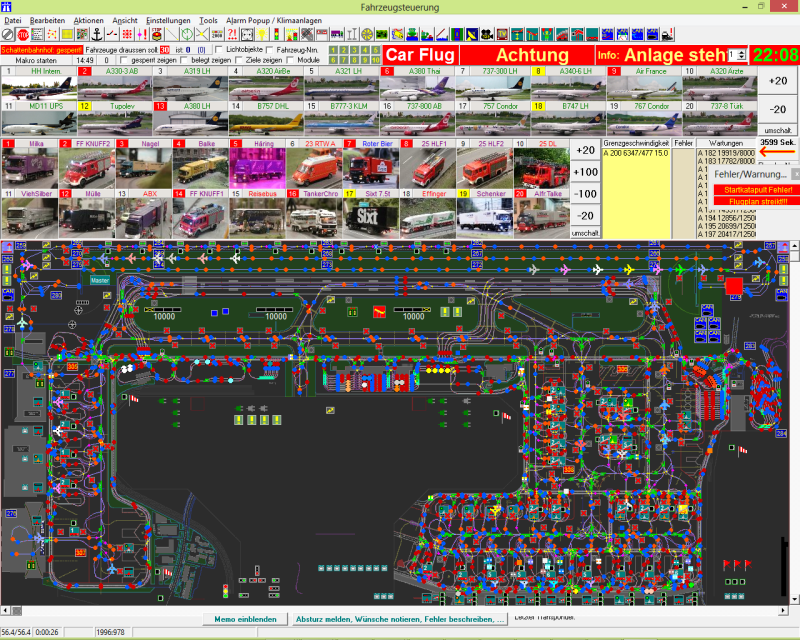Click the Makro starten button
This screenshot has width=800, height=640.
tap(36, 60)
